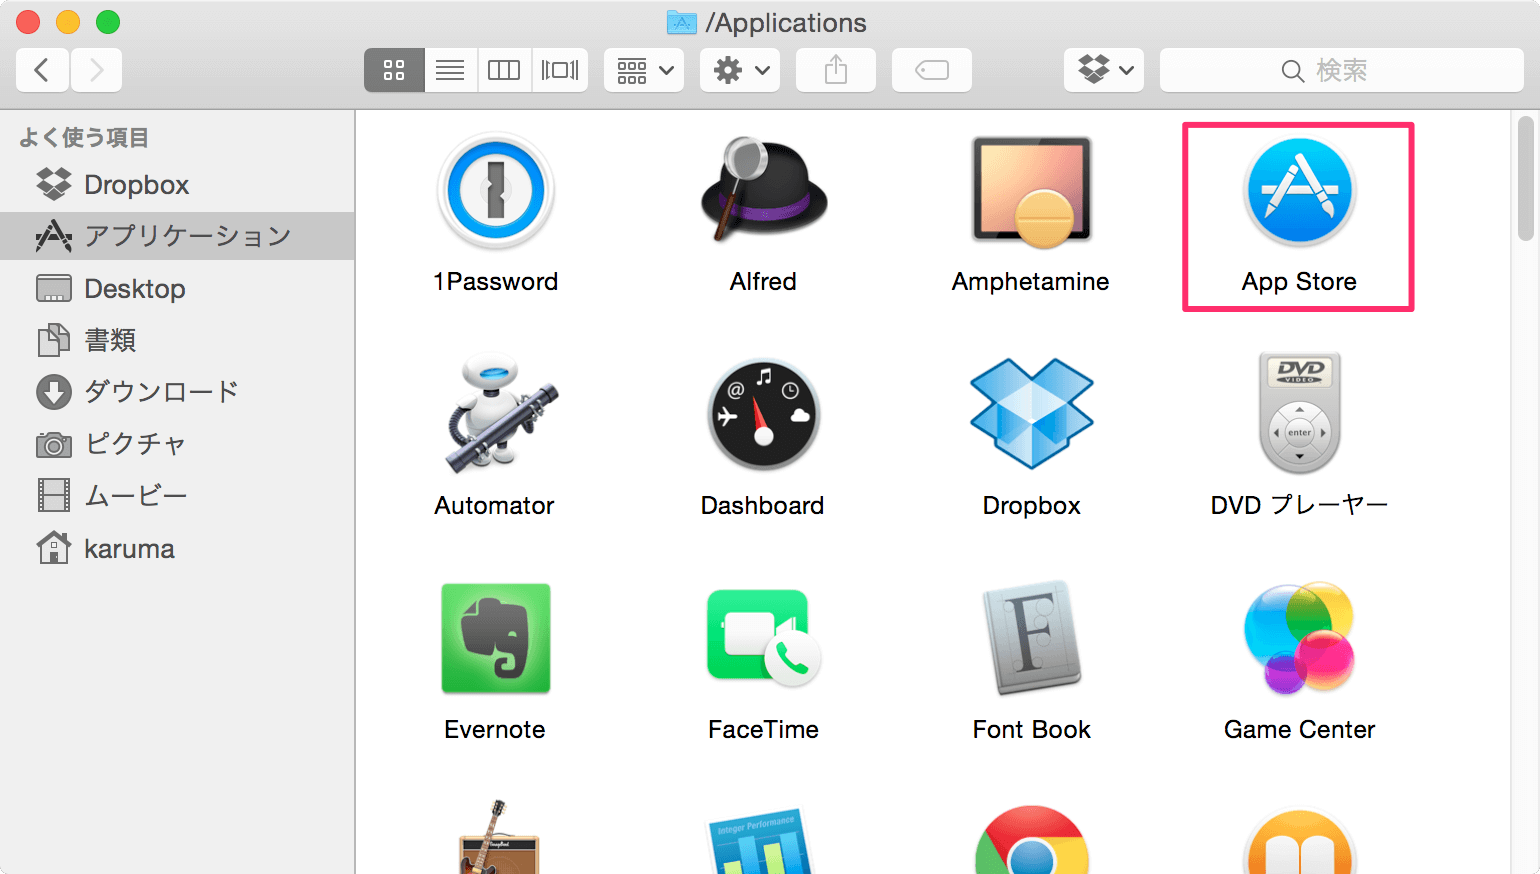Click the back navigation arrow
The image size is (1540, 874).
click(x=42, y=69)
